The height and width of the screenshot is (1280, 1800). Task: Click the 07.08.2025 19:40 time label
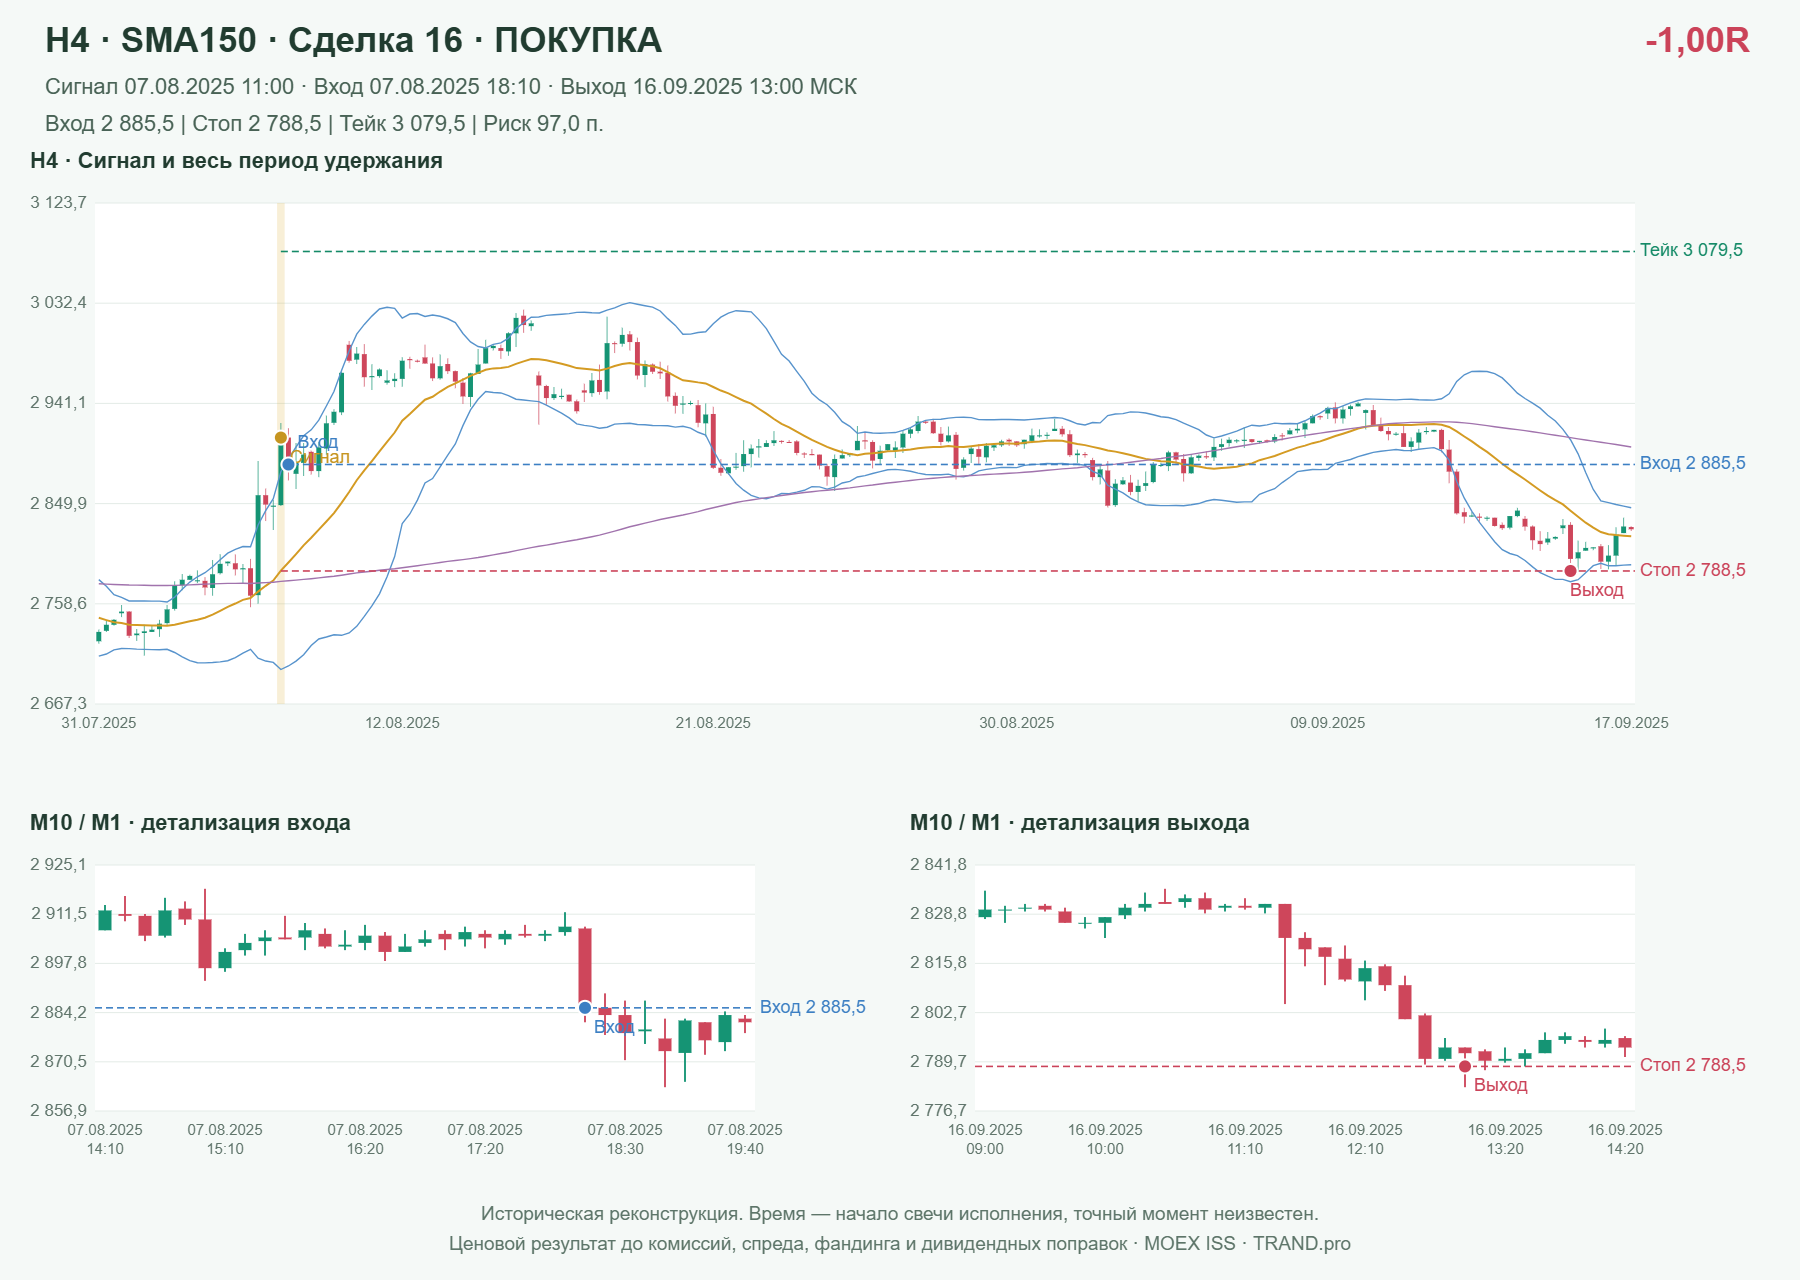745,1139
